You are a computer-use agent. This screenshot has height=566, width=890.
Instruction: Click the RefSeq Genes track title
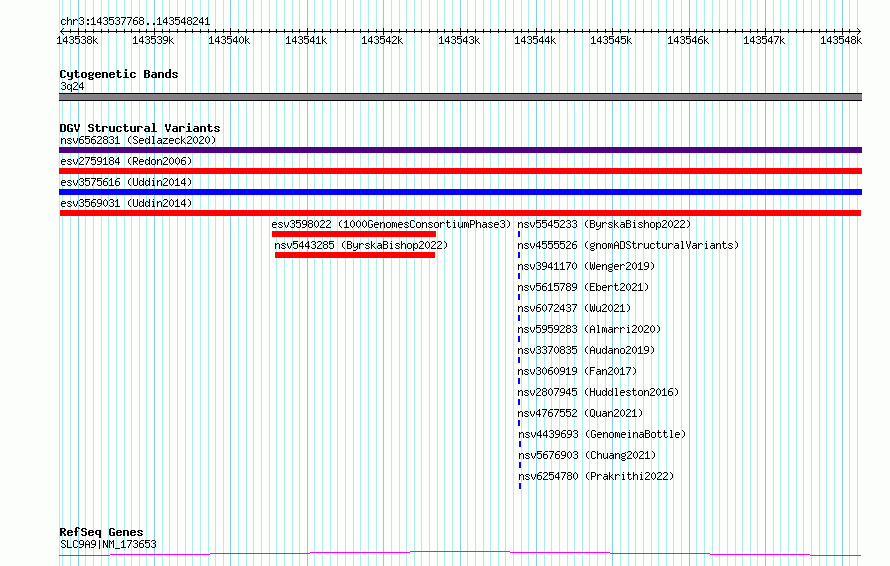(x=101, y=532)
